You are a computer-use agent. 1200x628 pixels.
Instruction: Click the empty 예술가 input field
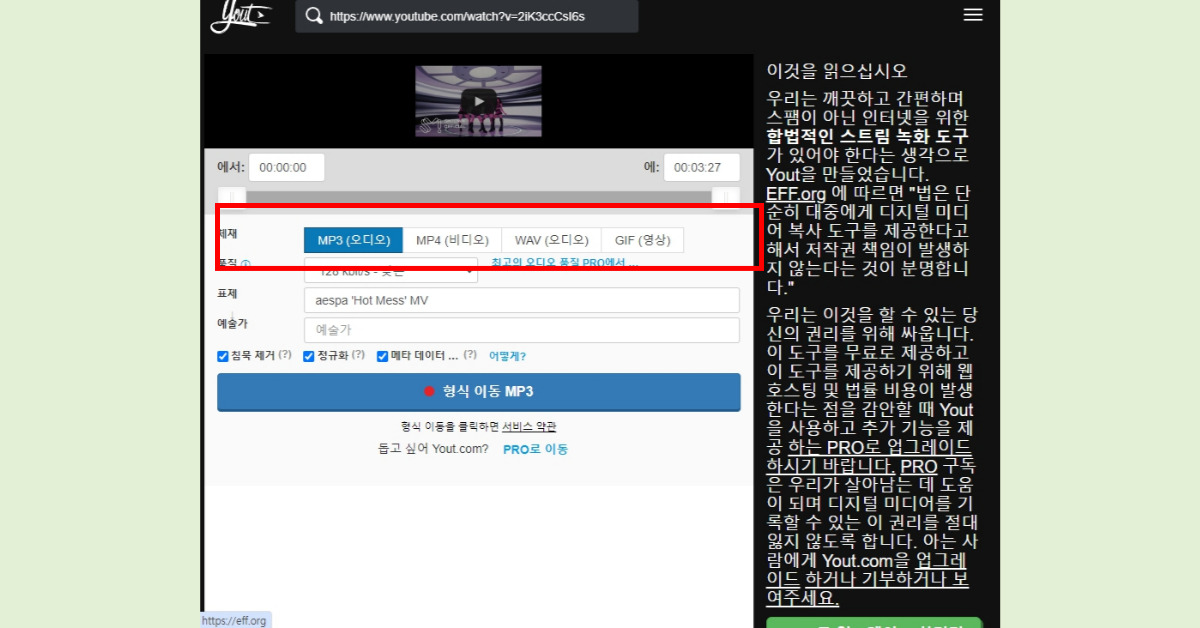(522, 330)
